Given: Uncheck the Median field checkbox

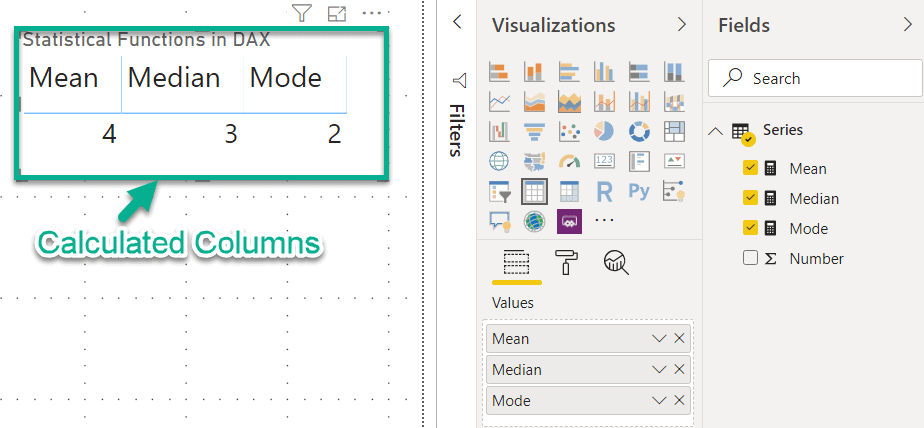Looking at the screenshot, I should (751, 198).
